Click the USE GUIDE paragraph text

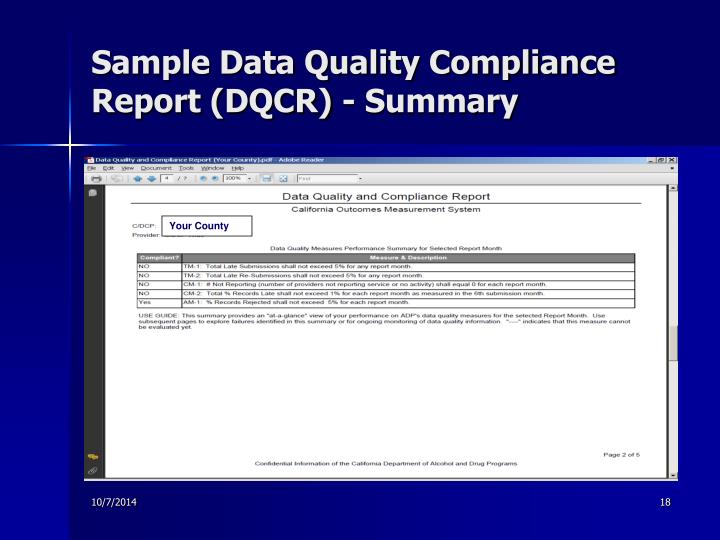coord(385,321)
